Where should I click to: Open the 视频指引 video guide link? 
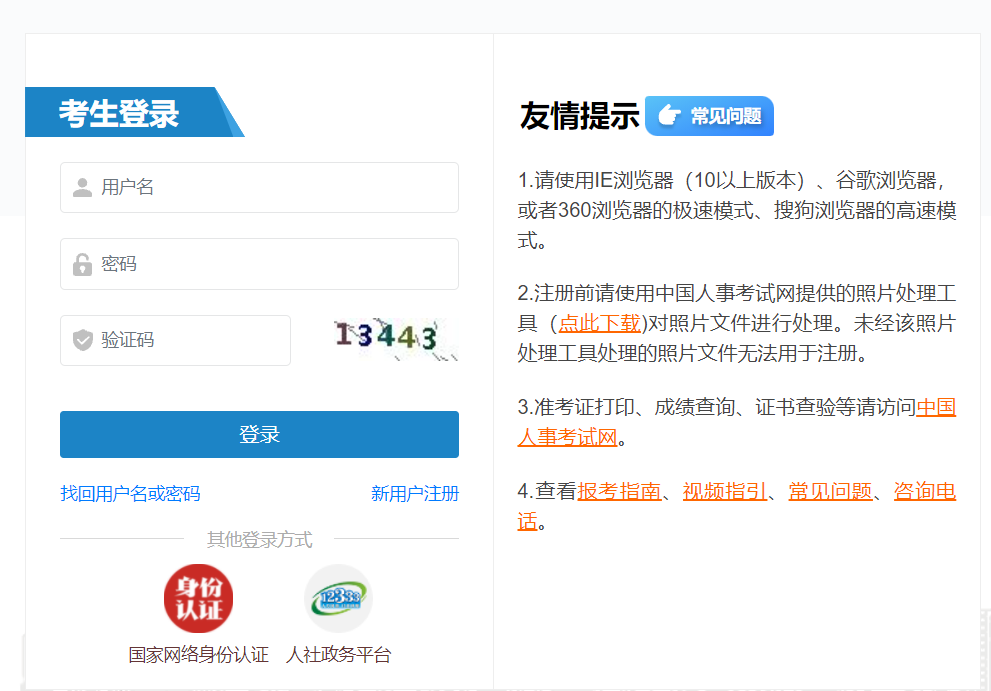click(x=724, y=491)
